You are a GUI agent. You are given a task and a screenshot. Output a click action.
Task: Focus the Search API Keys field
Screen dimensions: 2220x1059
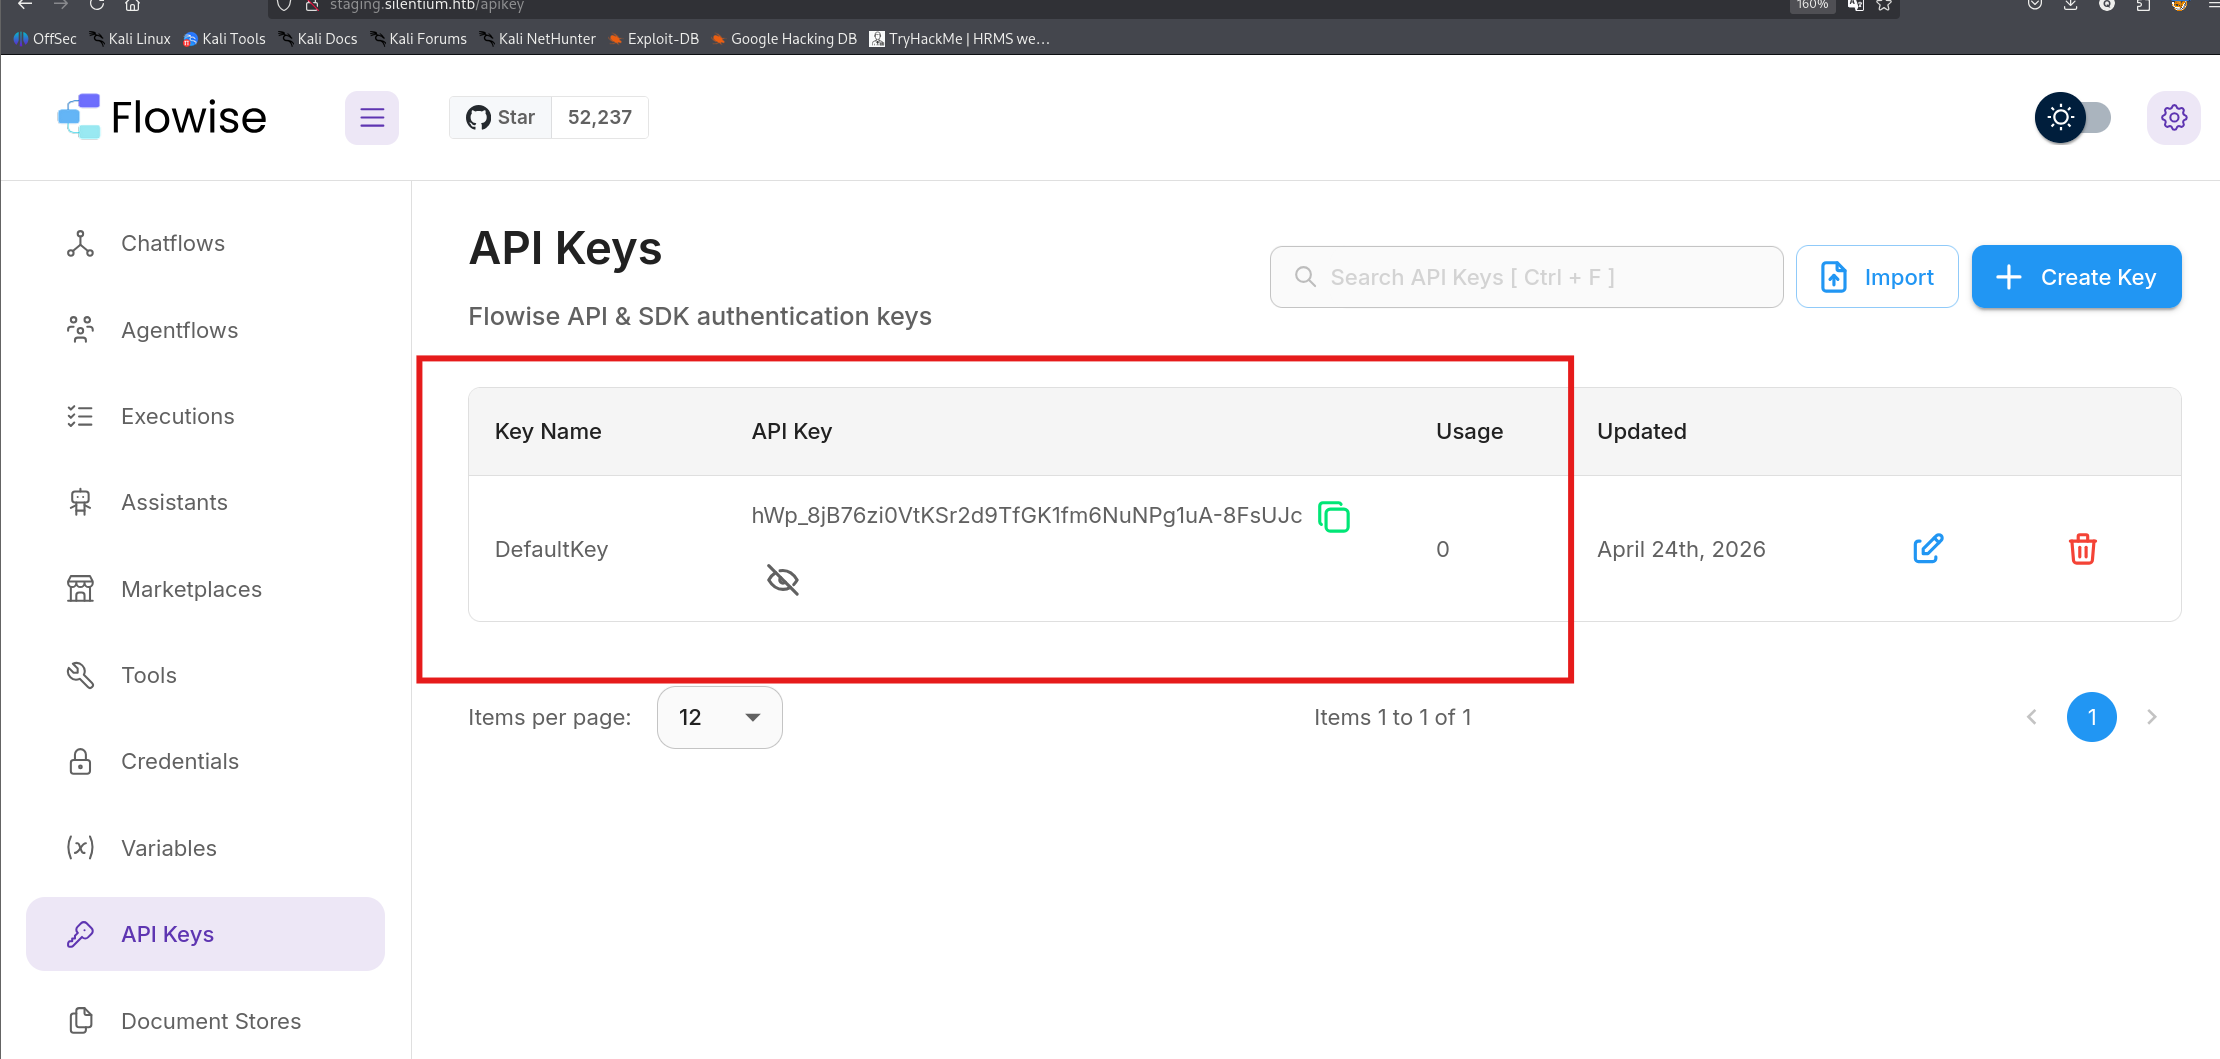1527,277
